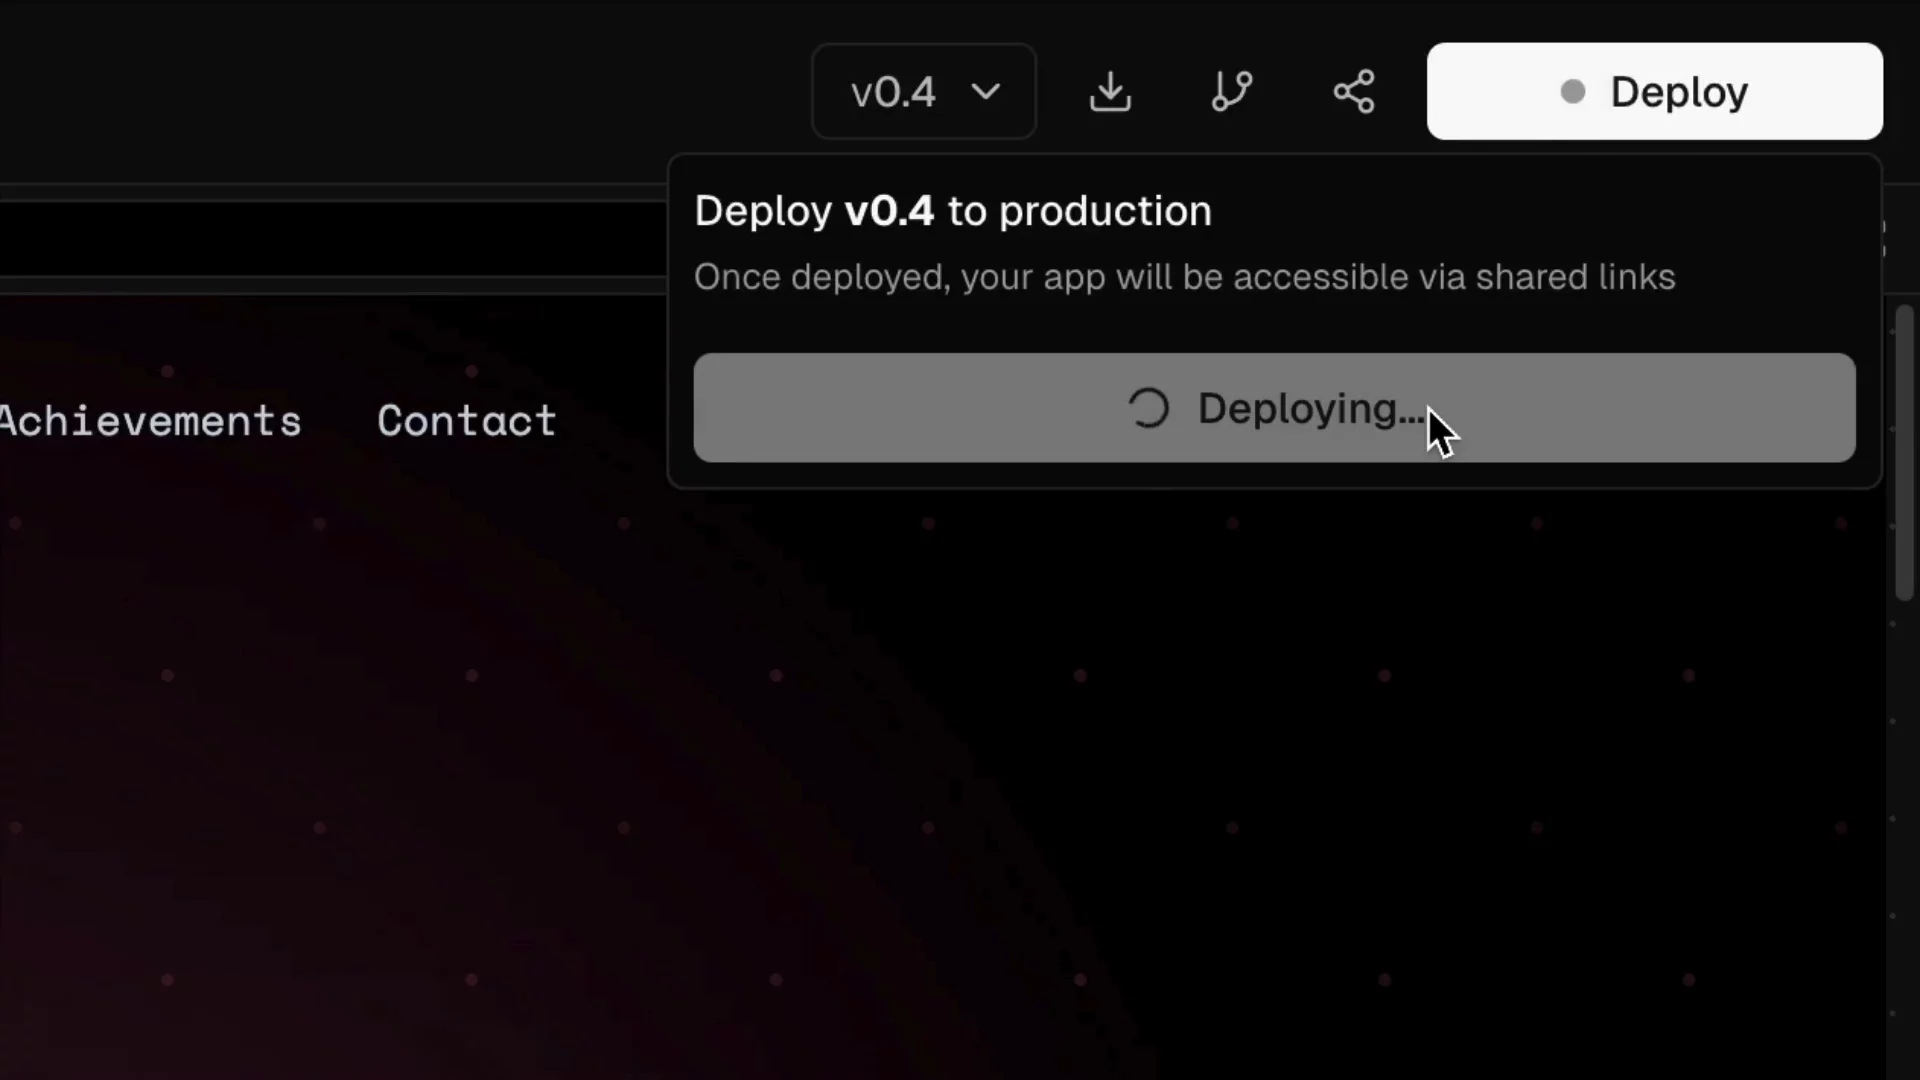Click the gray status dot on Deploy
Screen dimensions: 1920x1080
point(1573,92)
